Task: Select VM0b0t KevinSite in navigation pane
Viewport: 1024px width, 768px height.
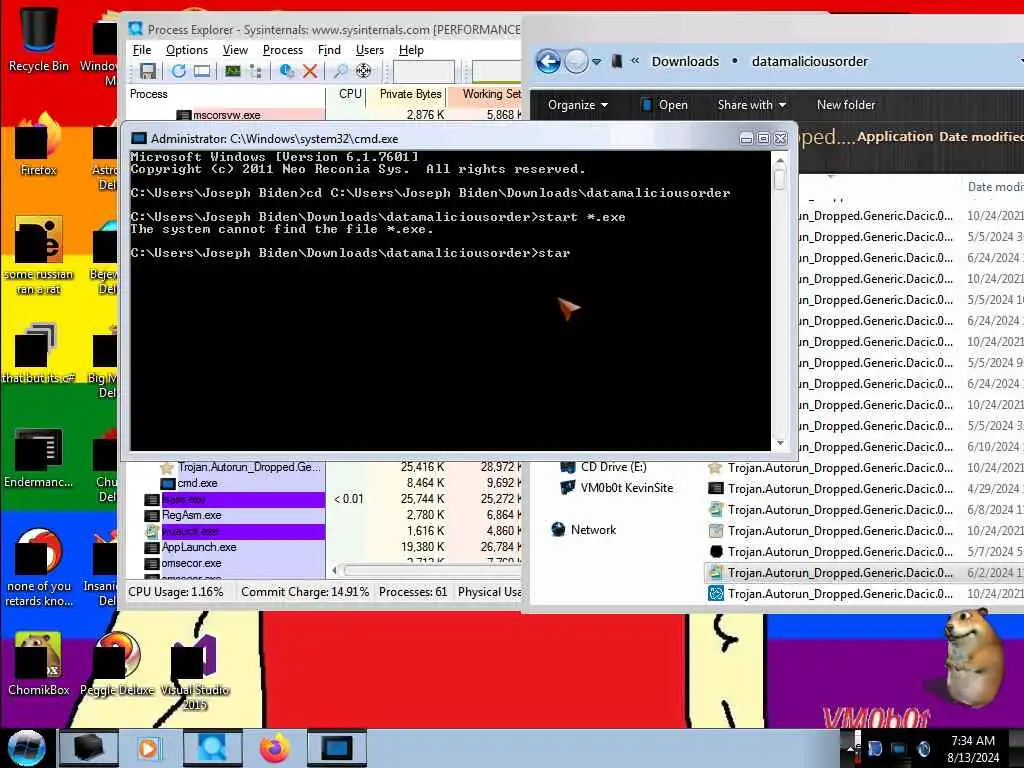Action: [616, 488]
